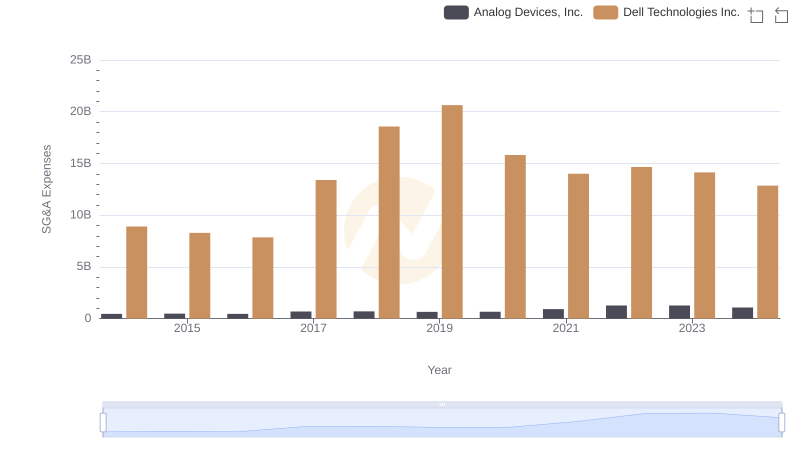This screenshot has width=800, height=461.
Task: Click the dark Analog Devices legend swatch
Action: [456, 12]
